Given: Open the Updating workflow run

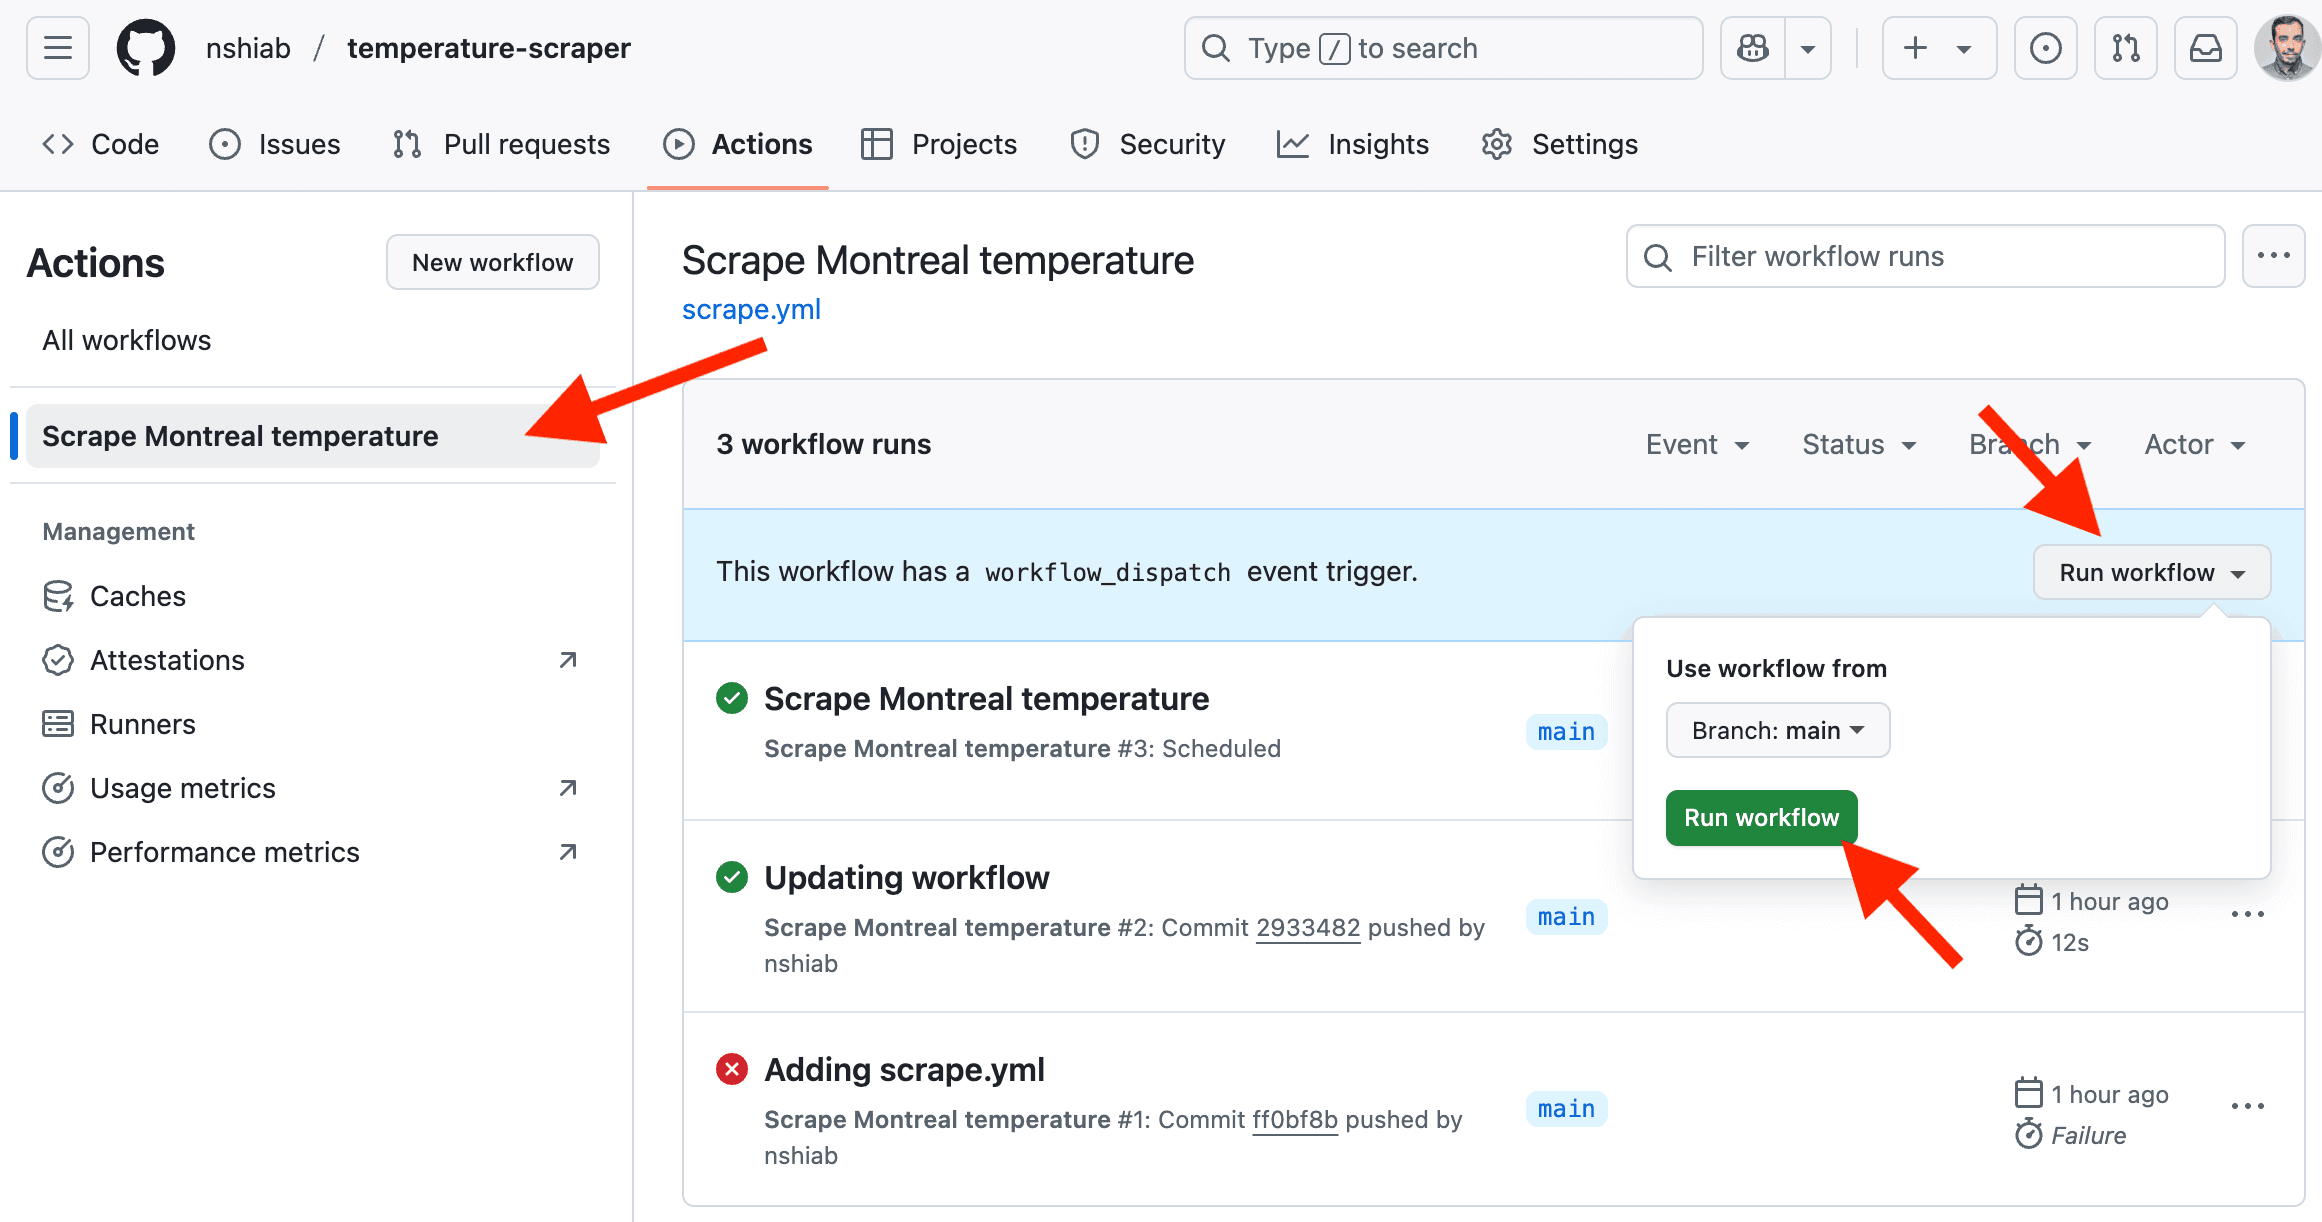Looking at the screenshot, I should click(x=906, y=877).
